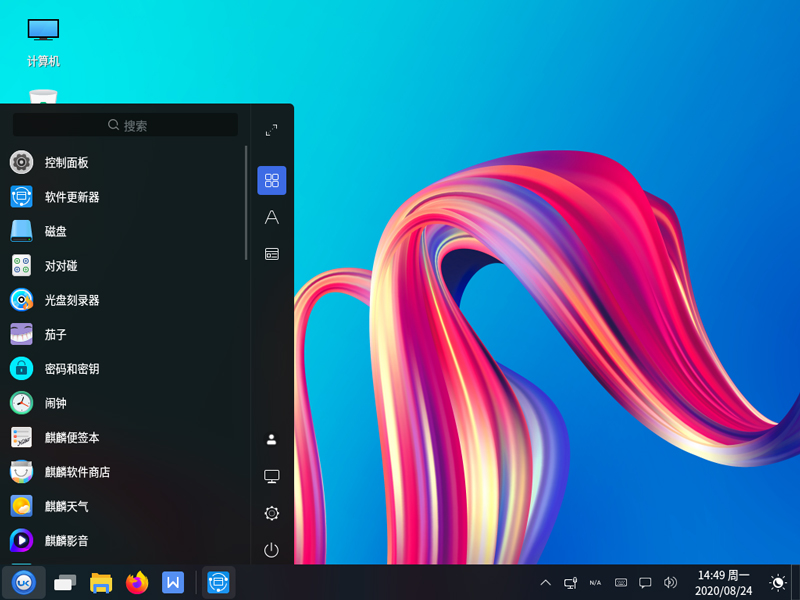The width and height of the screenshot is (800, 600).
Task: Click the start menu button on the taskbar
Action: point(23,582)
